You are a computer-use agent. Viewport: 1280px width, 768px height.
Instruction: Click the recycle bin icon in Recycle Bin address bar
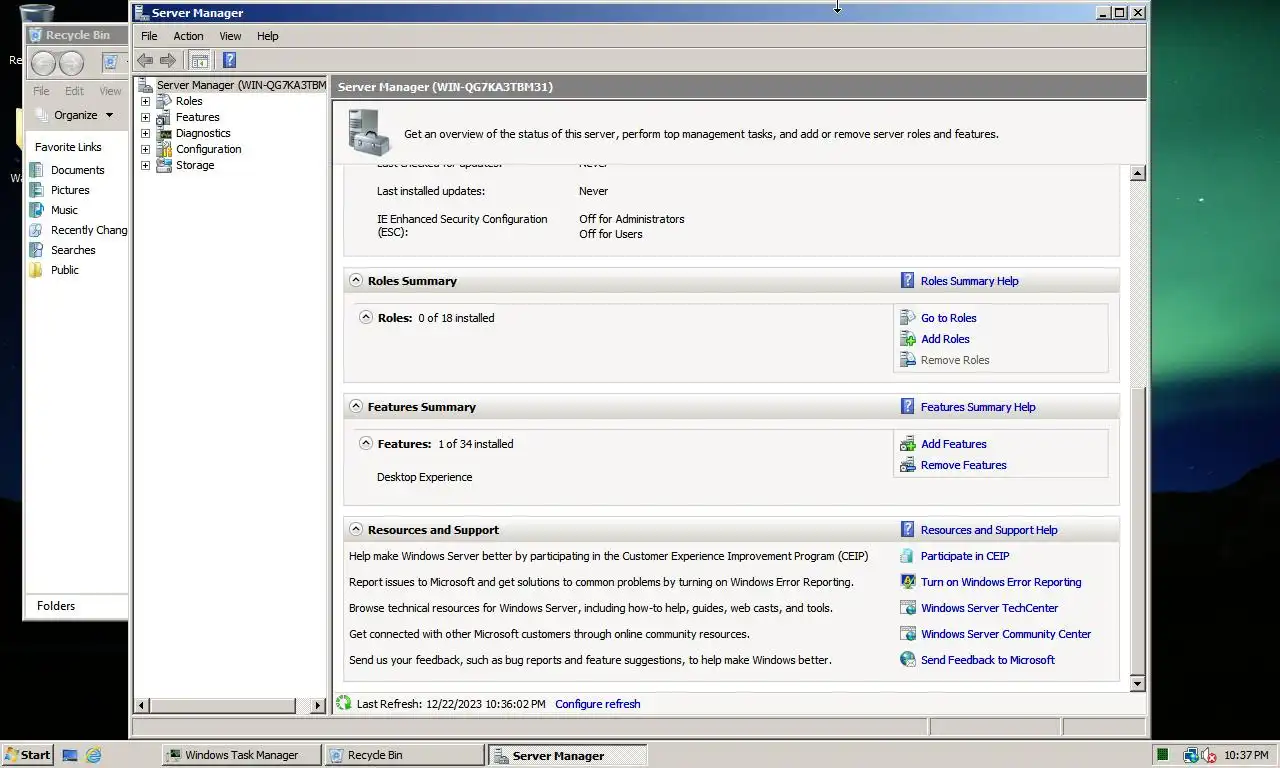(x=110, y=63)
